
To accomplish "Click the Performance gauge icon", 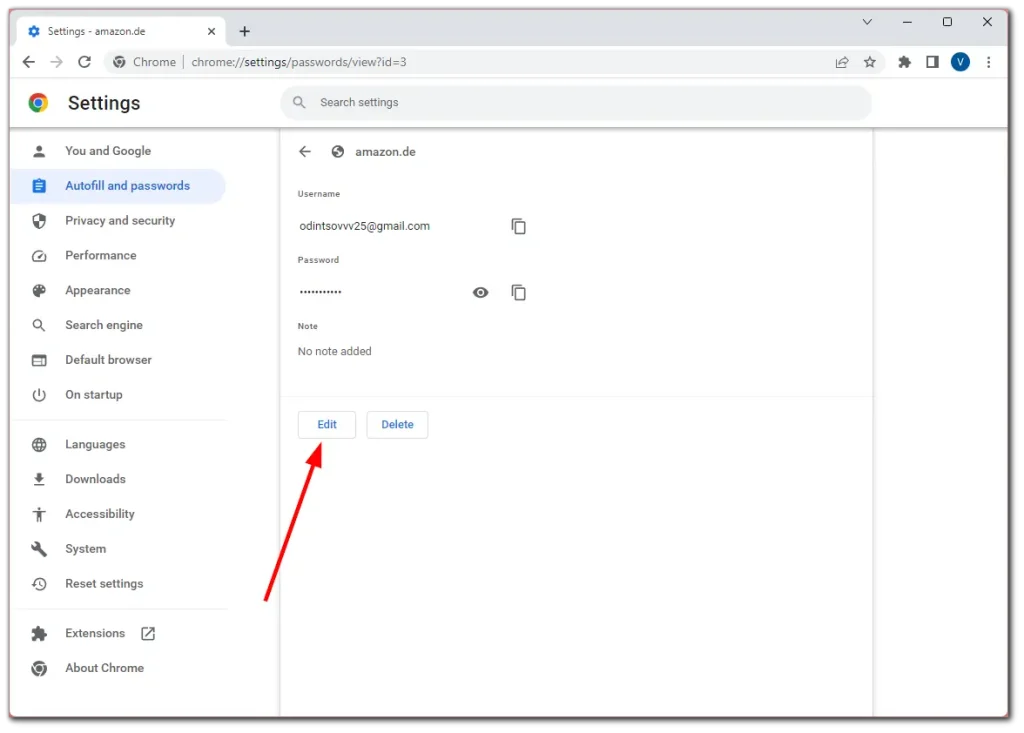I will 39,255.
